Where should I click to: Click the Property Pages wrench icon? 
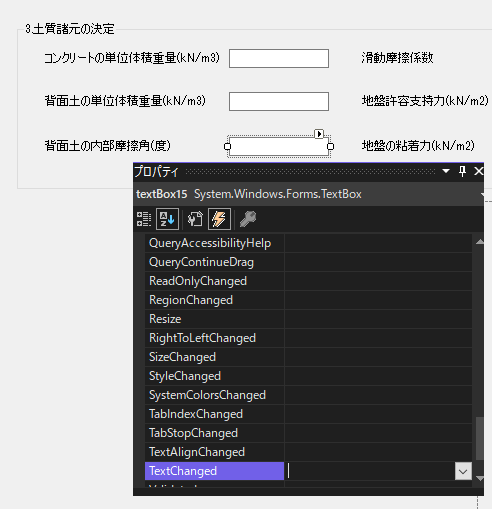pyautogui.click(x=248, y=219)
